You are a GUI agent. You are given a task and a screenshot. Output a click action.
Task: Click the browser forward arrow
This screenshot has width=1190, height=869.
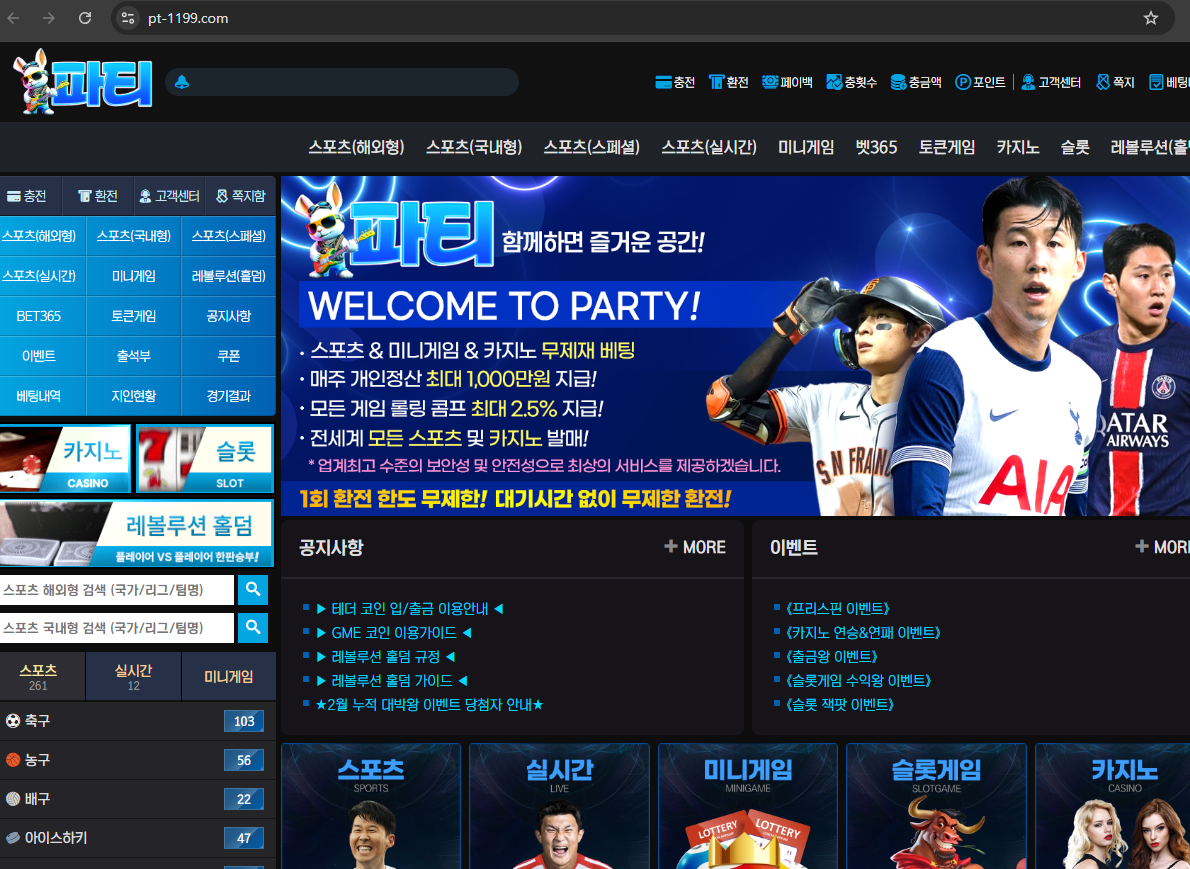pos(49,18)
